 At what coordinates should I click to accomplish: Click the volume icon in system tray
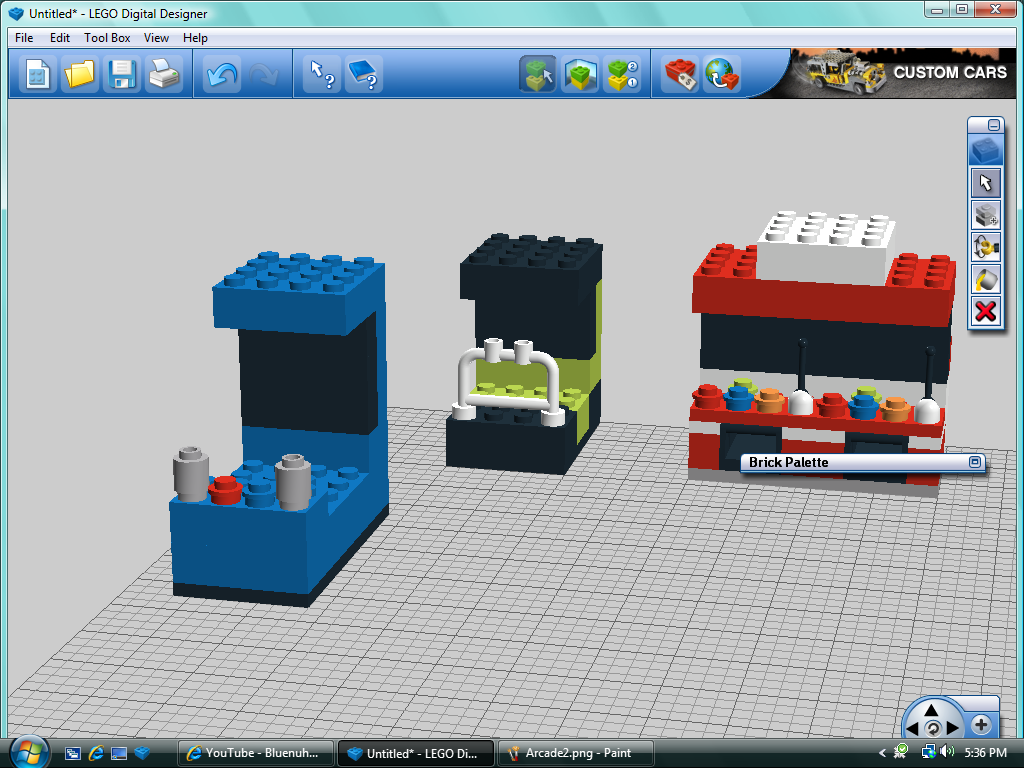(947, 752)
